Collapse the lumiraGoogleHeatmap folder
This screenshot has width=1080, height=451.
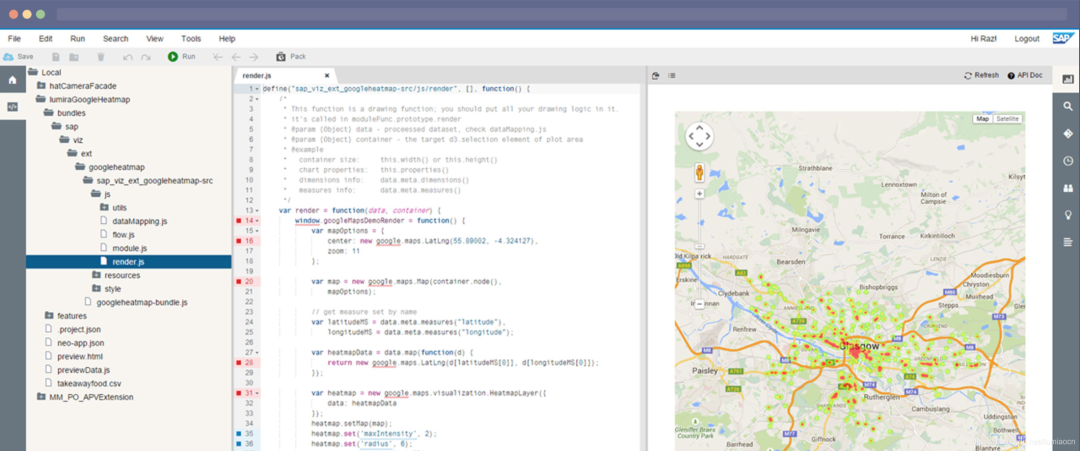pyautogui.click(x=43, y=99)
